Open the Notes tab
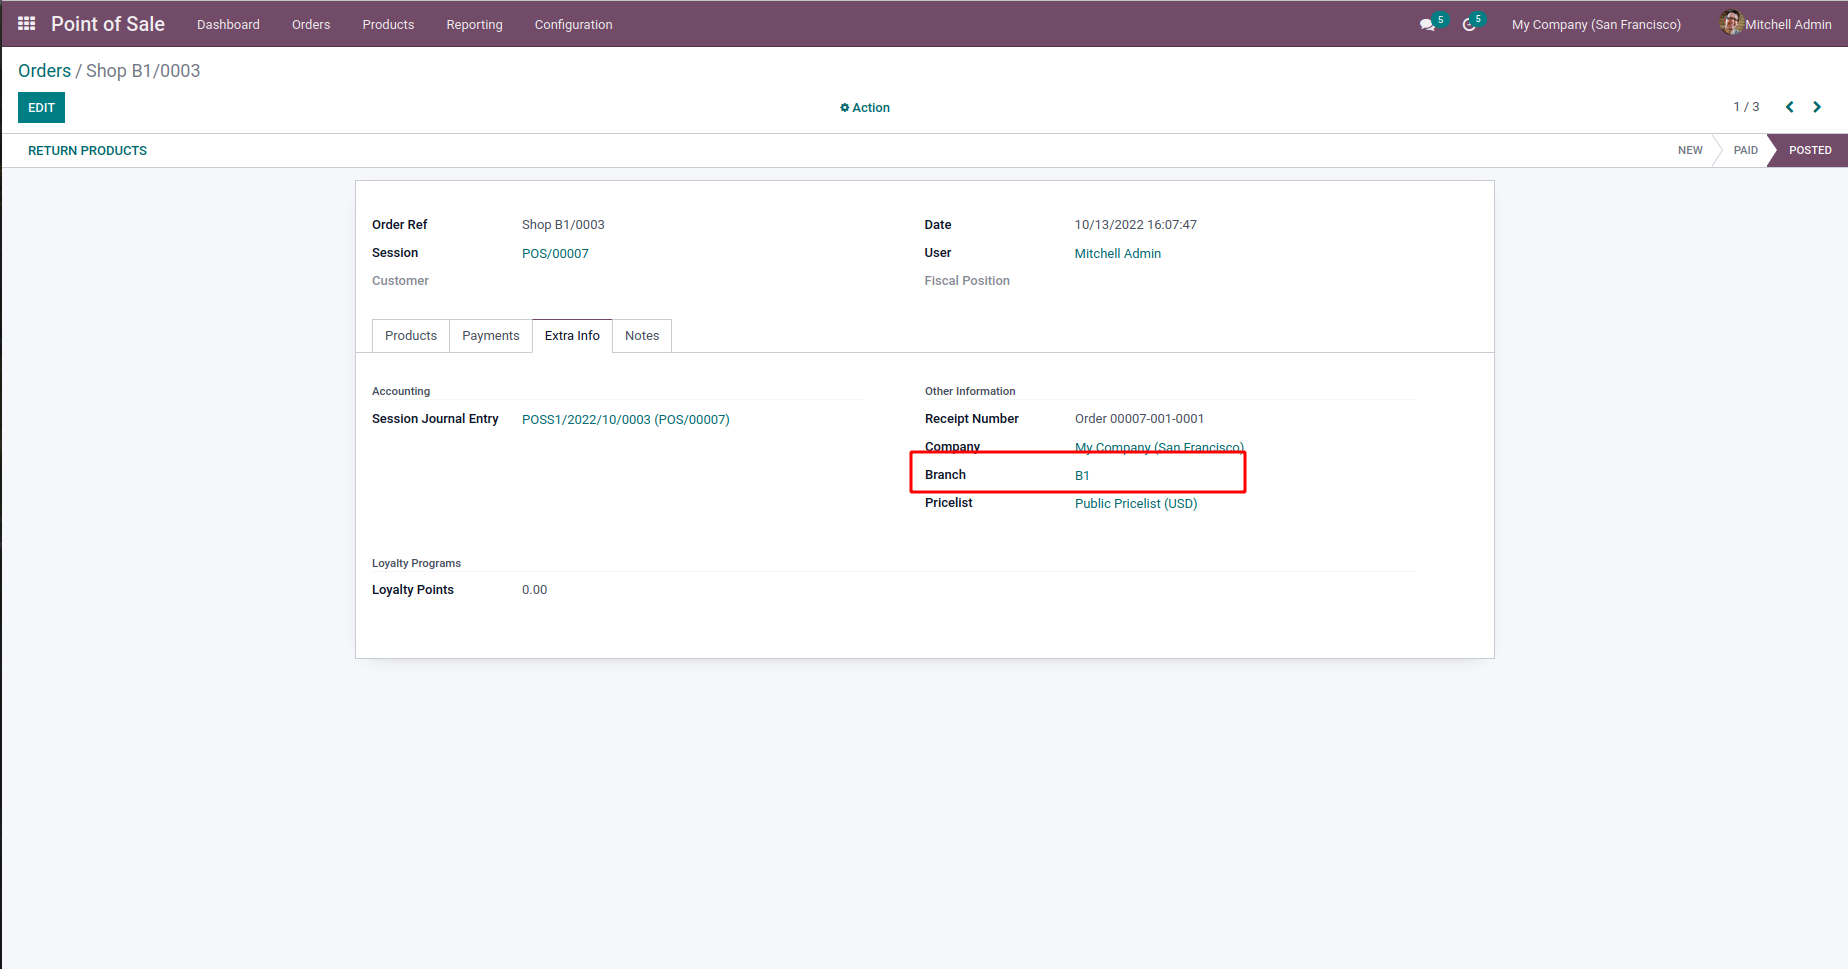Image resolution: width=1848 pixels, height=969 pixels. 642,336
